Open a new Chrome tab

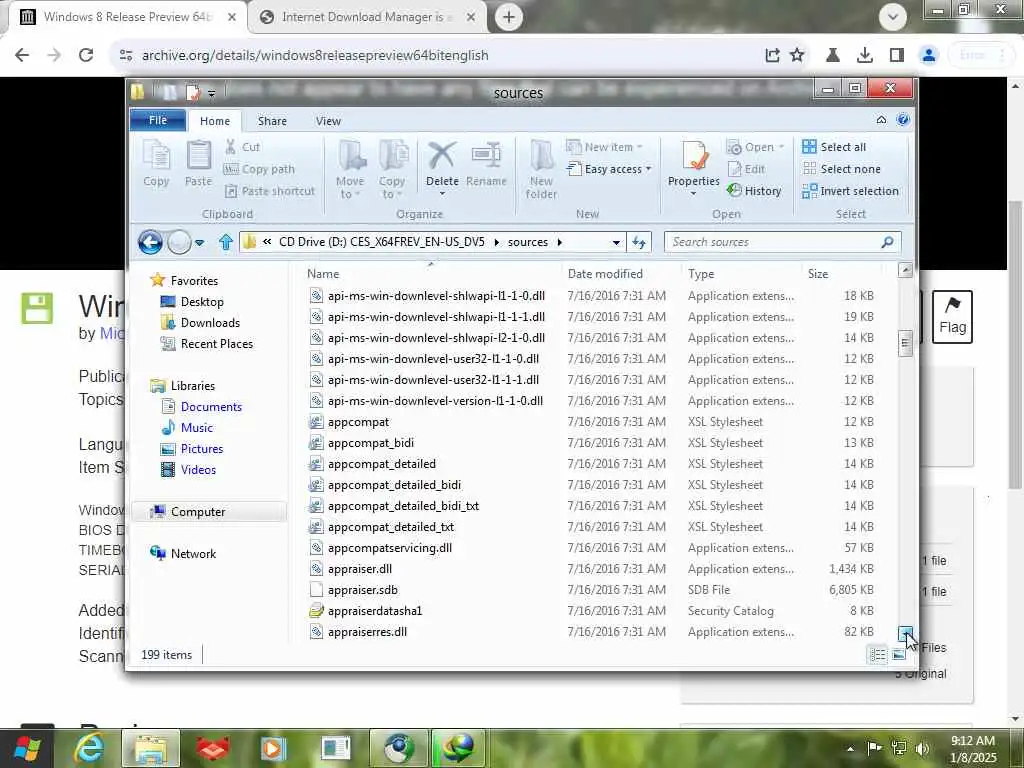(x=509, y=17)
